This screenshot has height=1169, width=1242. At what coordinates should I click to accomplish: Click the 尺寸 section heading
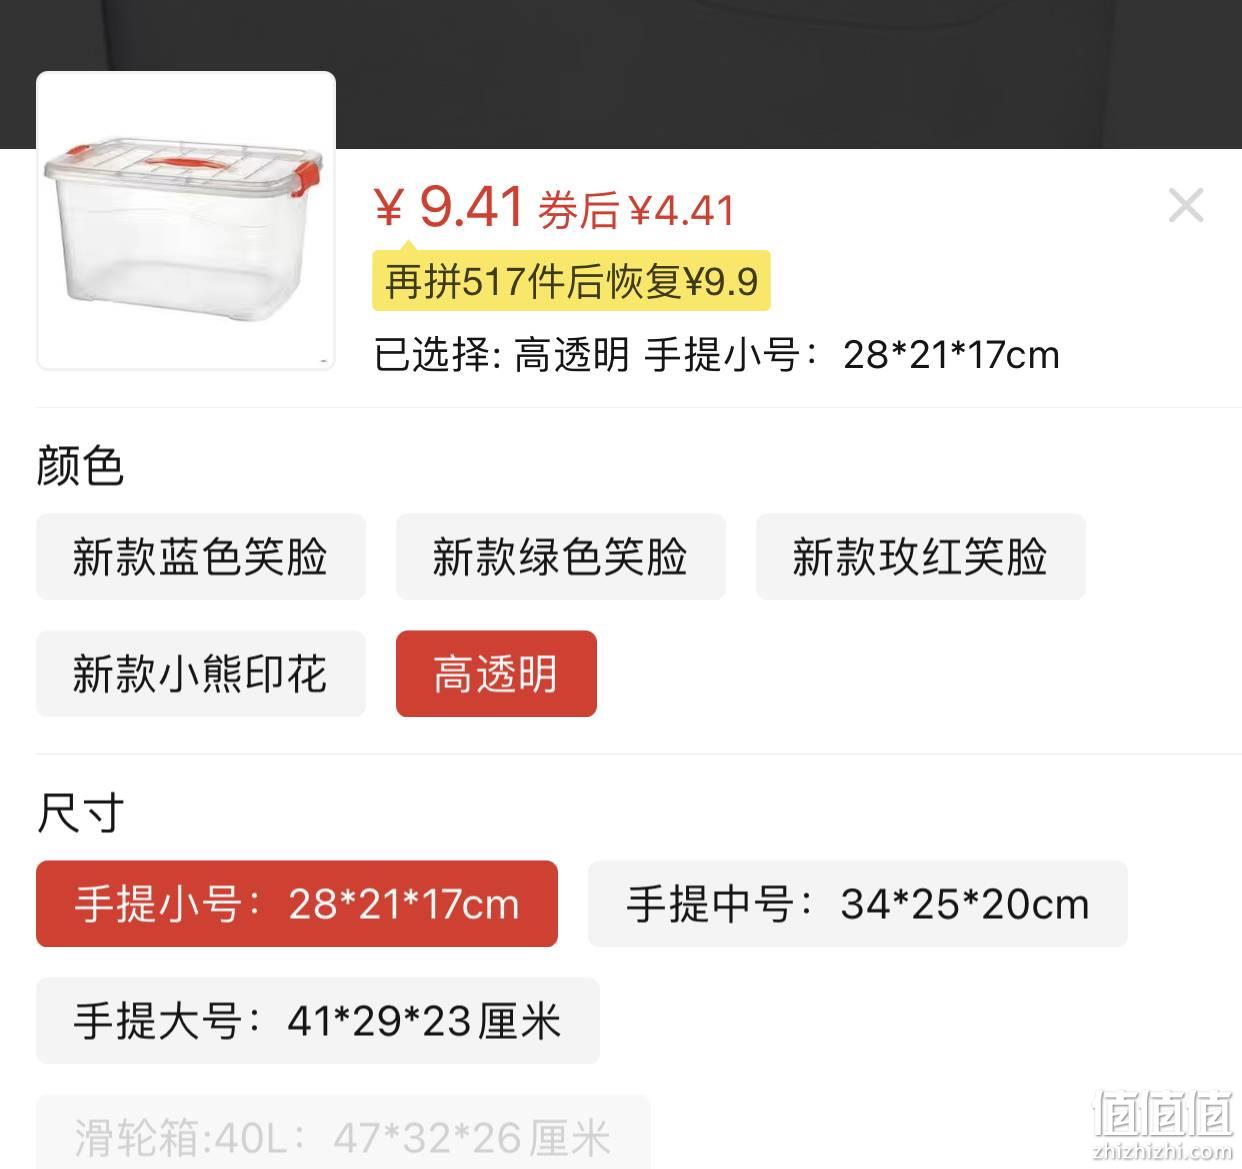pyautogui.click(x=80, y=813)
